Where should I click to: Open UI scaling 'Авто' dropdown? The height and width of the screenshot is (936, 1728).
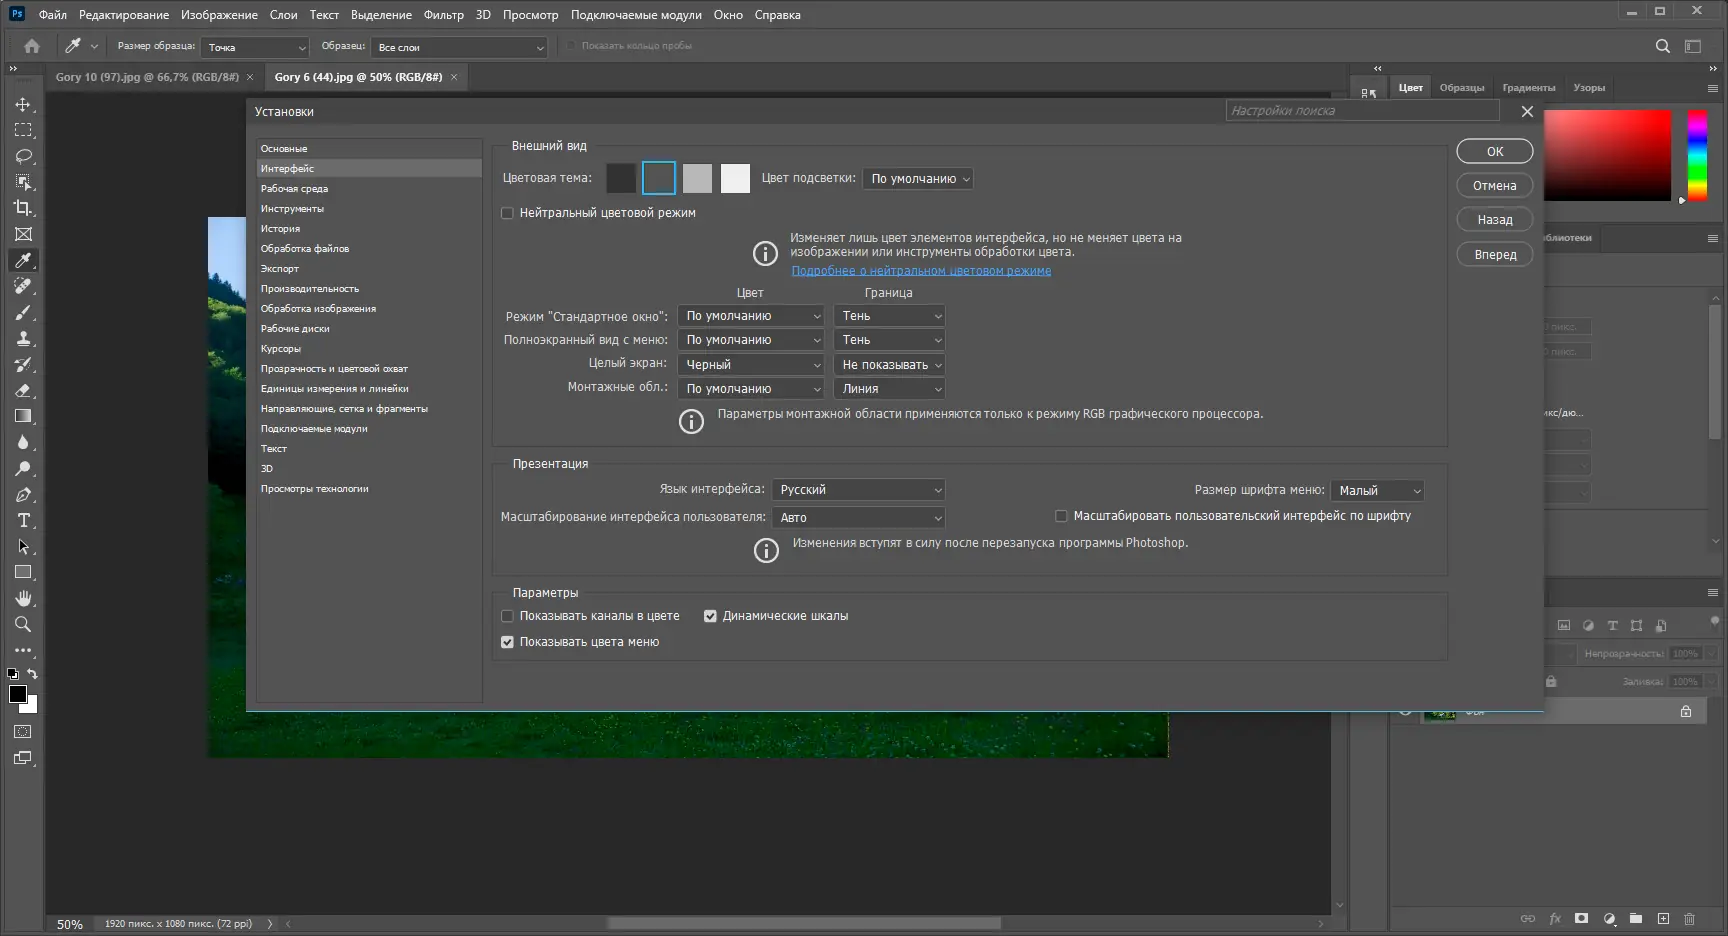(858, 518)
